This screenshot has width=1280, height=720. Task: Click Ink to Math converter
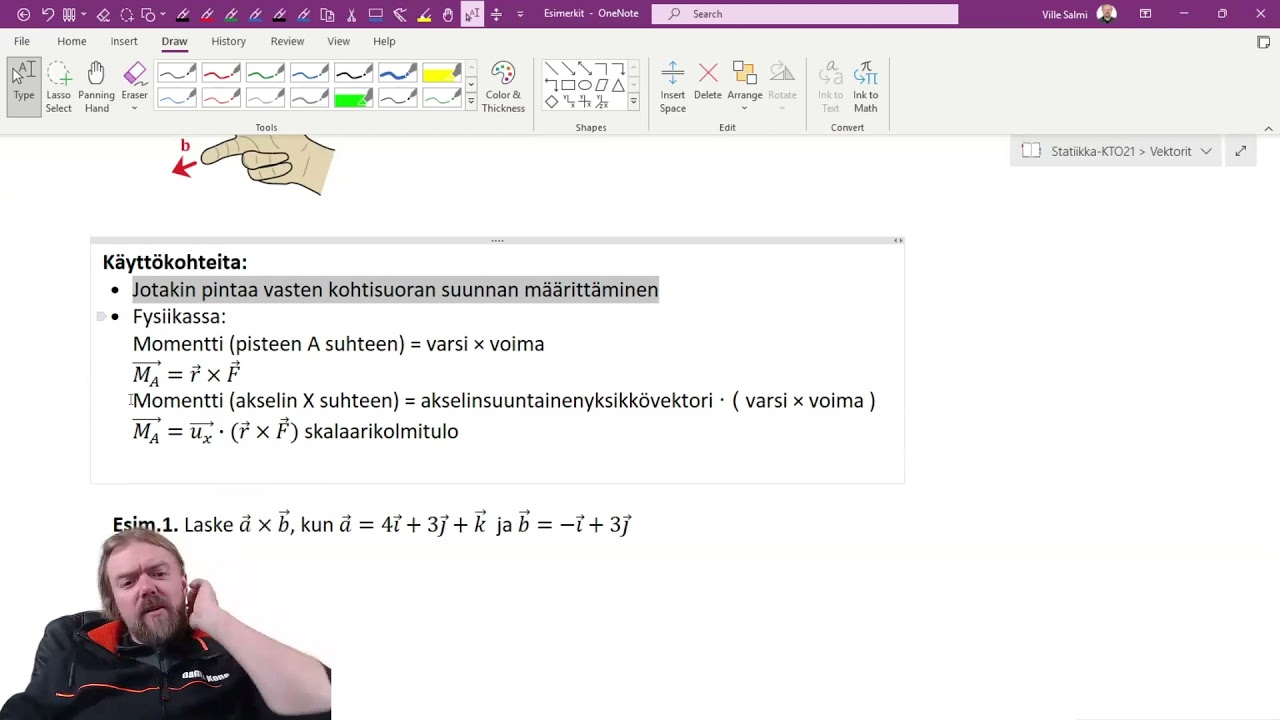tap(866, 87)
